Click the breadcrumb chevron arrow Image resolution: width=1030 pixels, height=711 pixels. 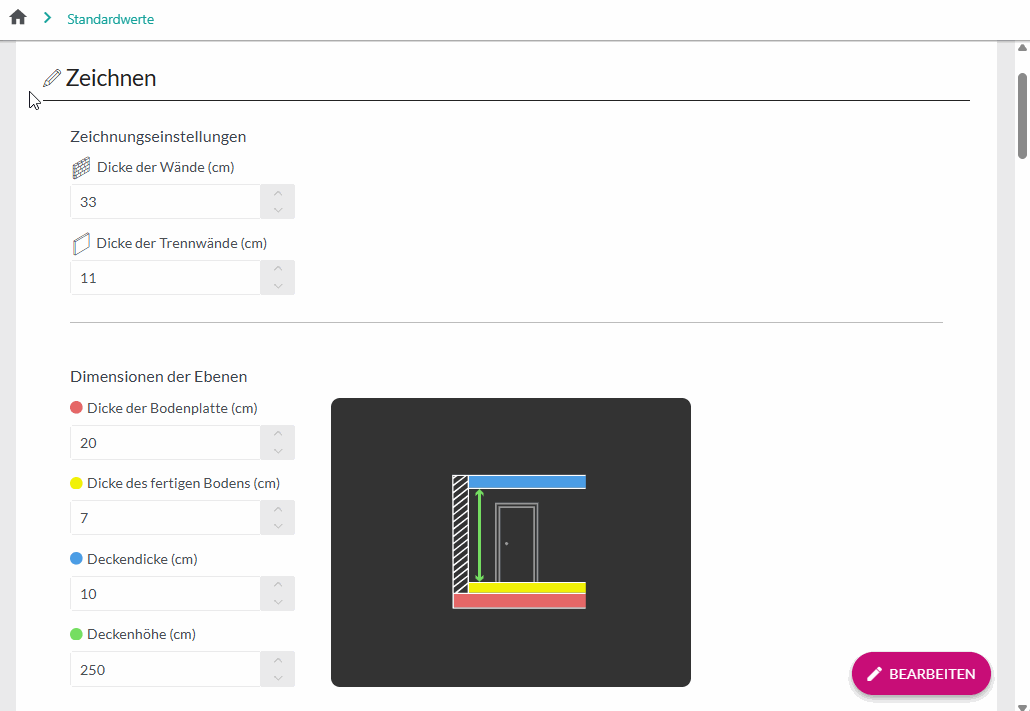tap(47, 18)
